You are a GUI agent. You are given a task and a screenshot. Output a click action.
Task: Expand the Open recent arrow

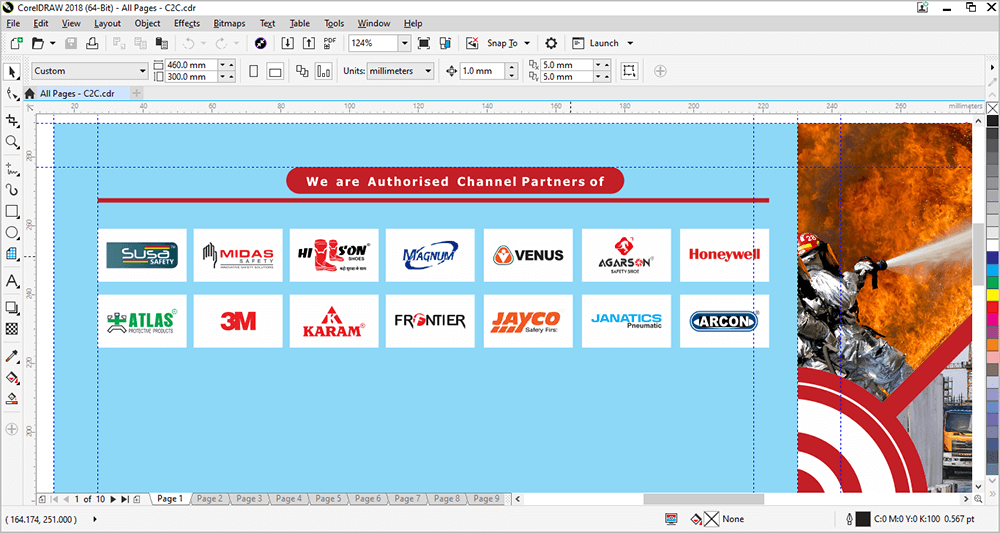point(52,43)
